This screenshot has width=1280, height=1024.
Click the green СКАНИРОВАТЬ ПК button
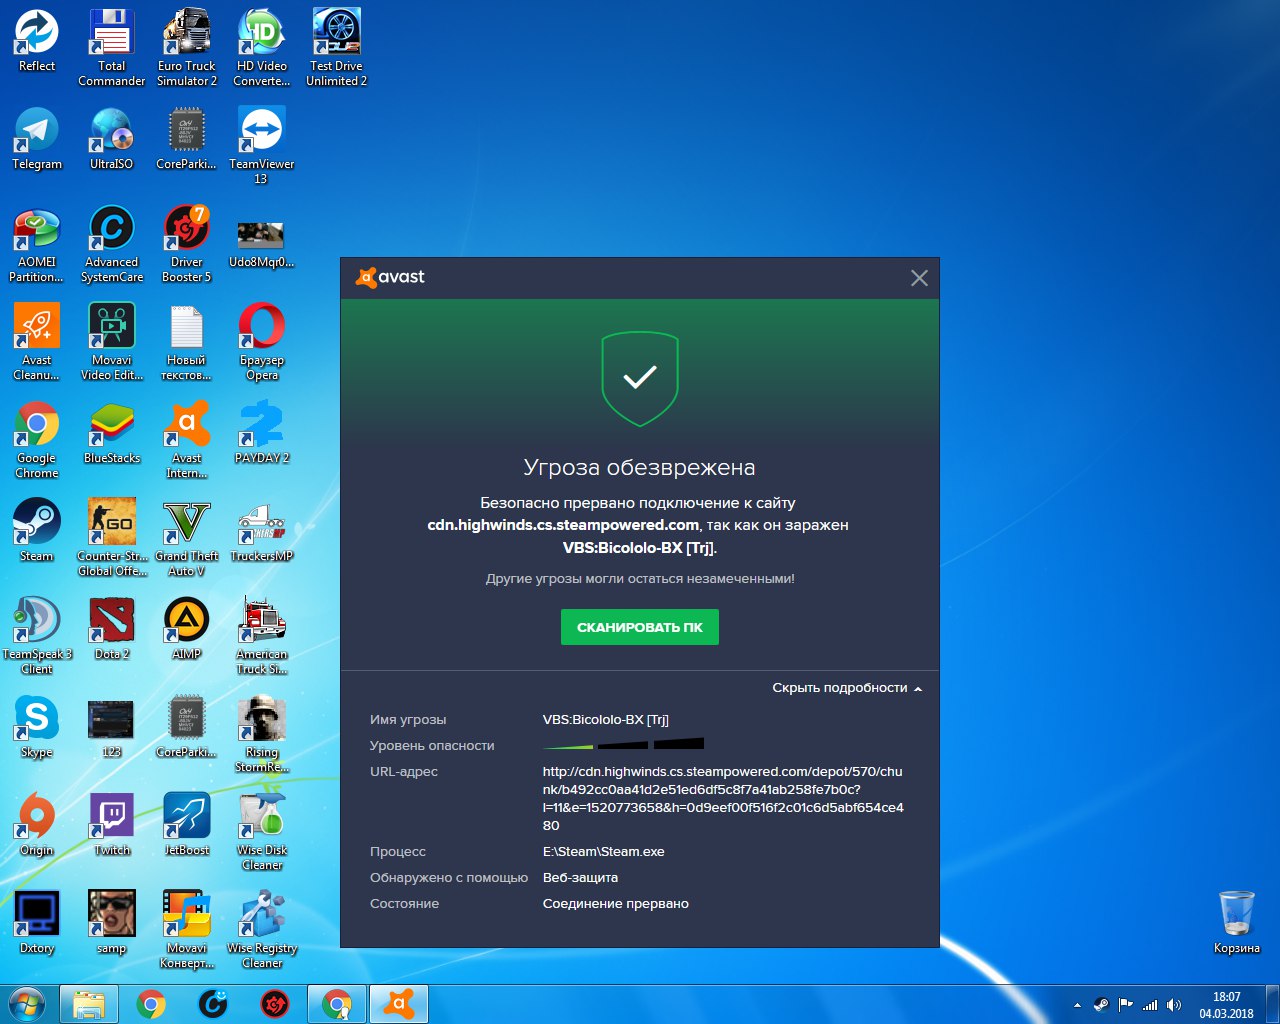[x=639, y=627]
